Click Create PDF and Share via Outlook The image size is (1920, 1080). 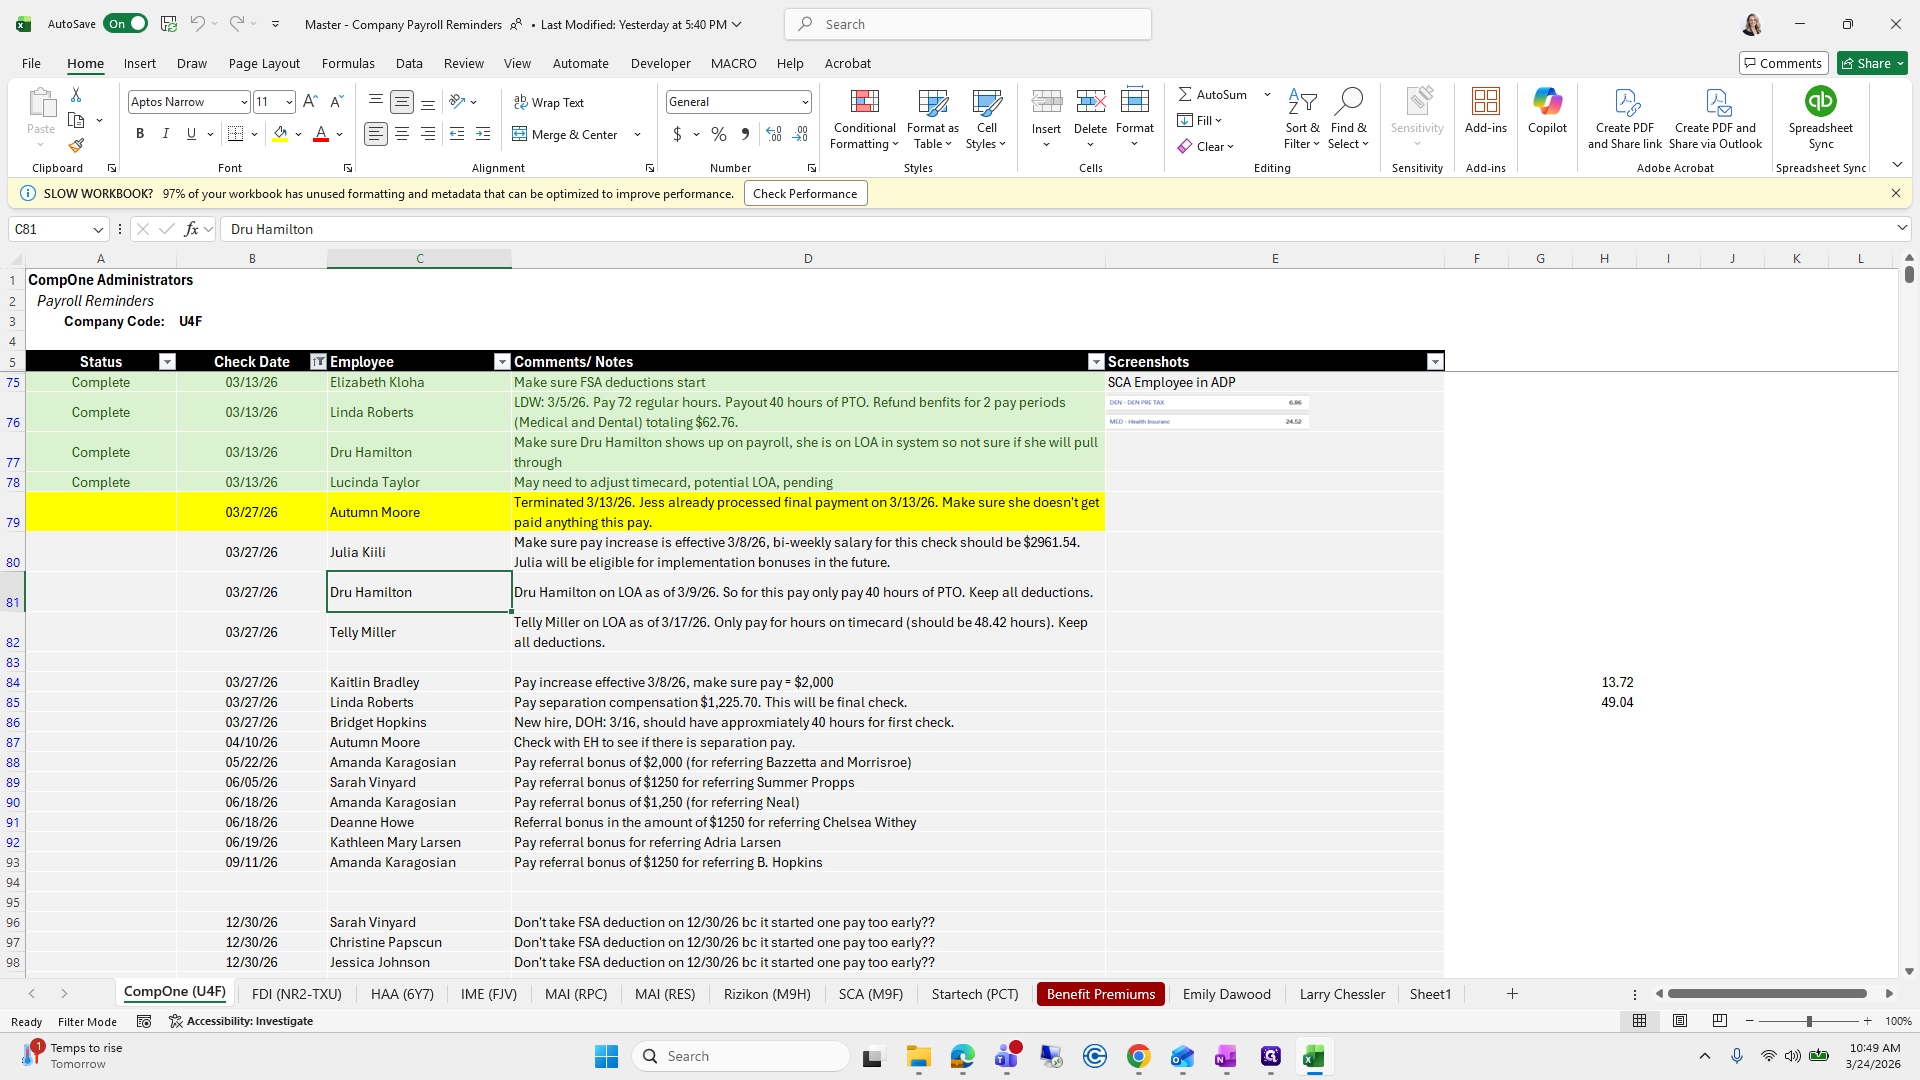(1715, 118)
